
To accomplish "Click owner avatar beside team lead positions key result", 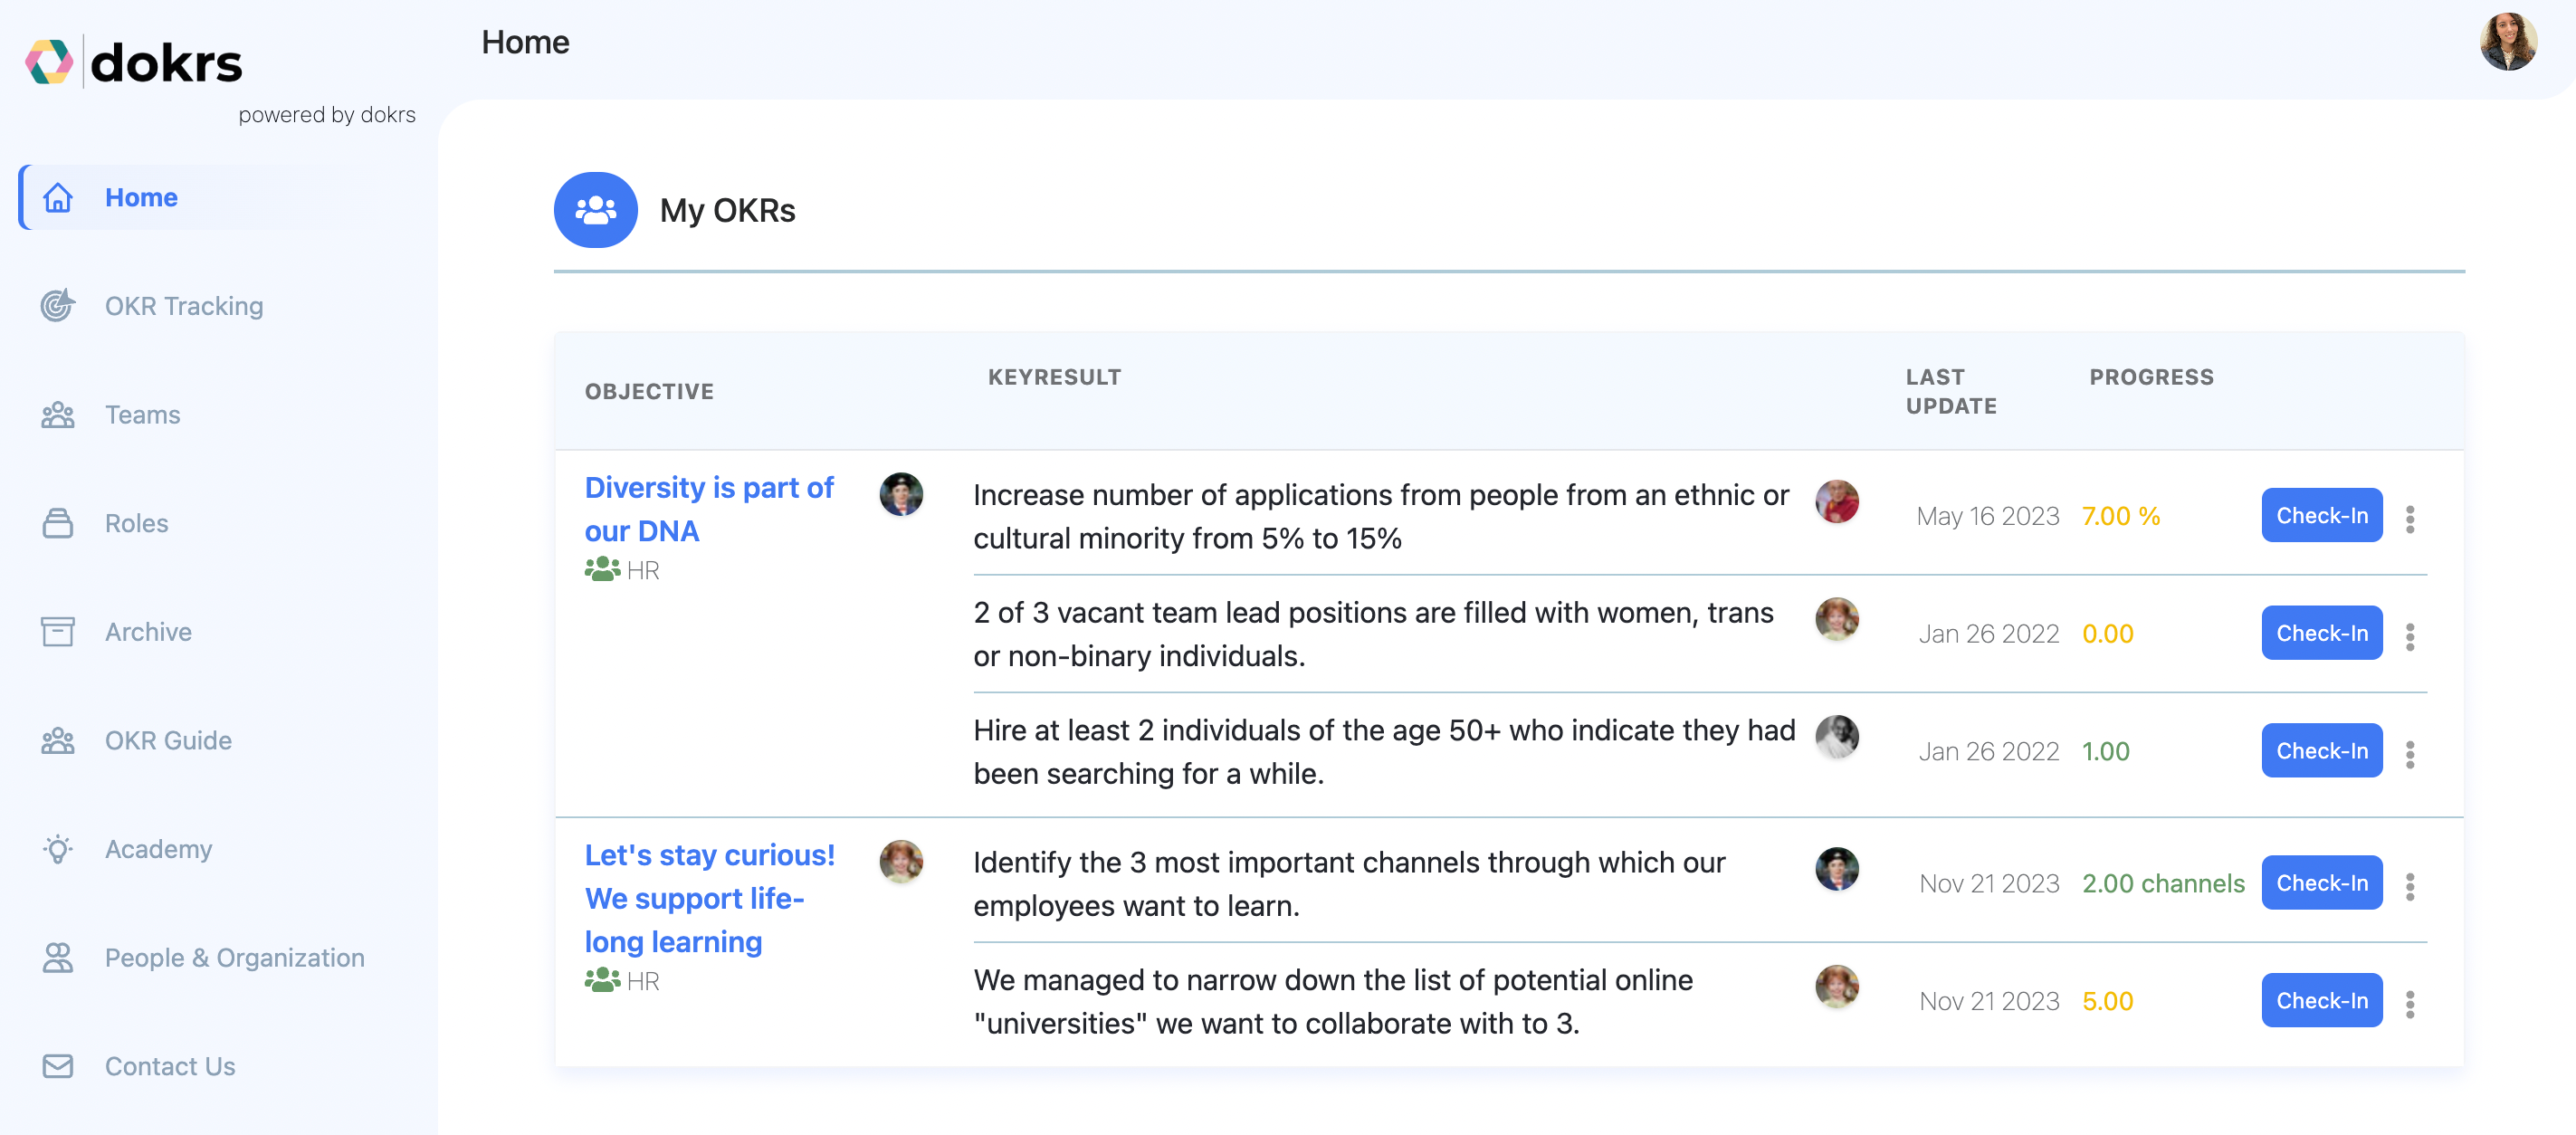I will (1836, 619).
